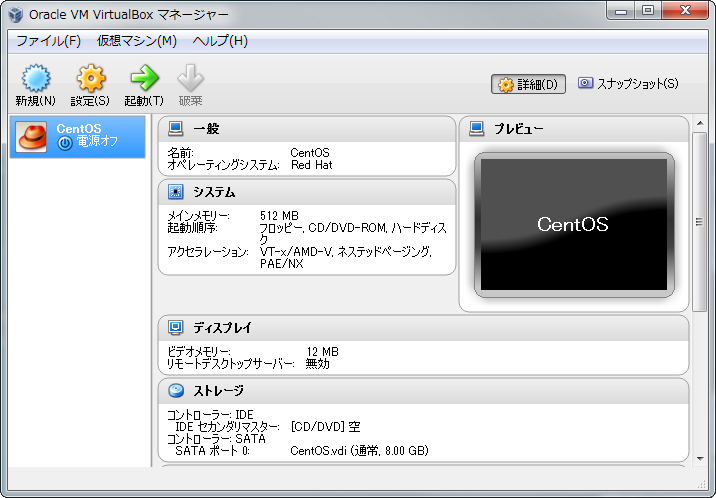716x498 pixels.
Task: Click the red hat CentOS icon
Action: 31,136
